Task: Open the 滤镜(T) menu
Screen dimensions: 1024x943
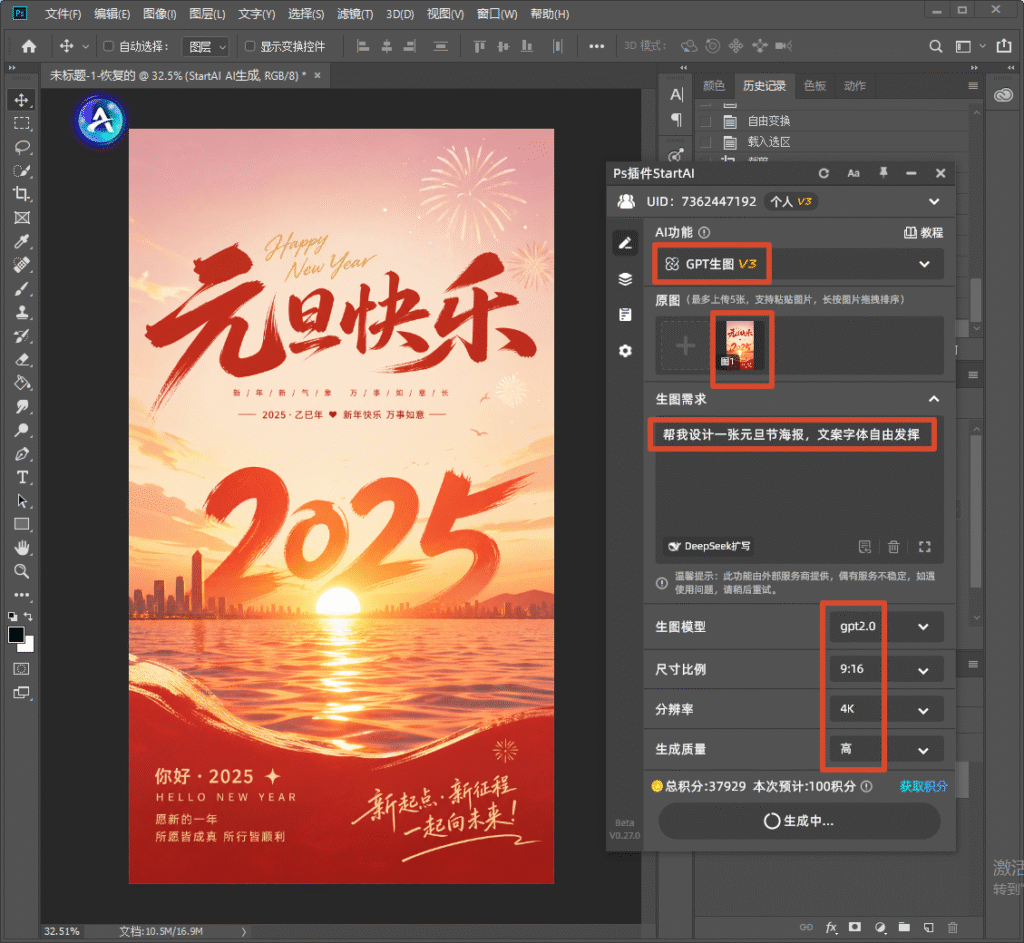Action: (x=355, y=14)
